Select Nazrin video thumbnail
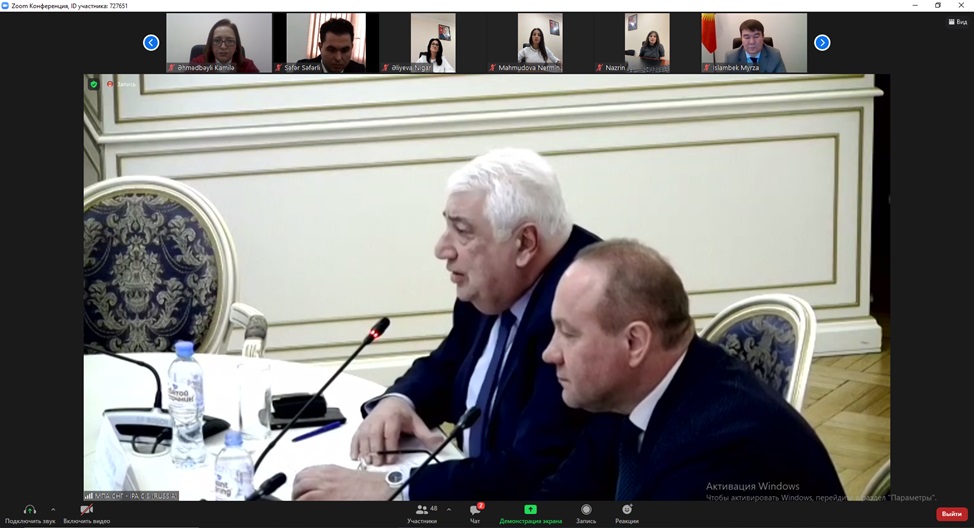The height and width of the screenshot is (528, 974). pyautogui.click(x=647, y=43)
